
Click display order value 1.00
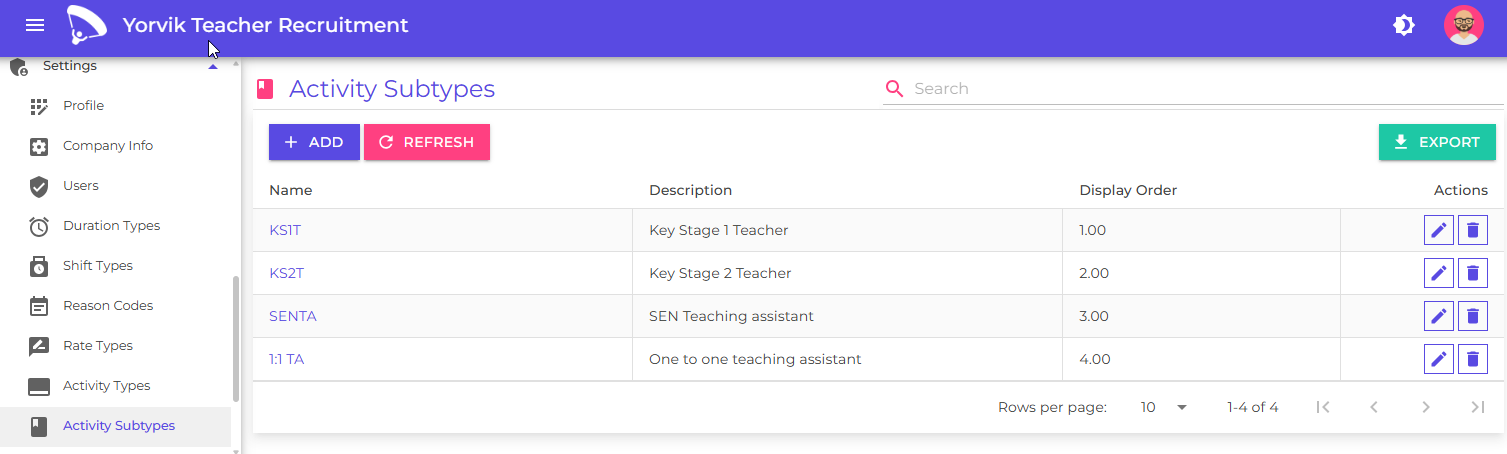(x=1093, y=230)
